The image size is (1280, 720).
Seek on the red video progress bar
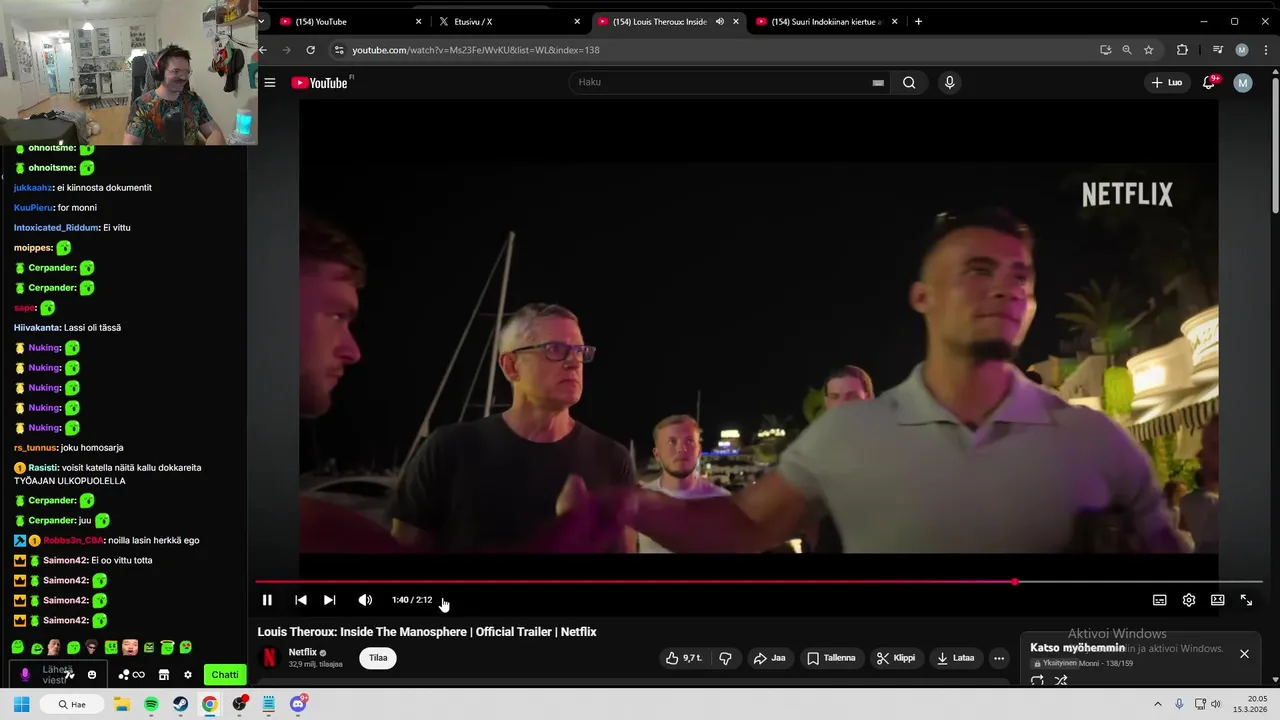pos(758,581)
